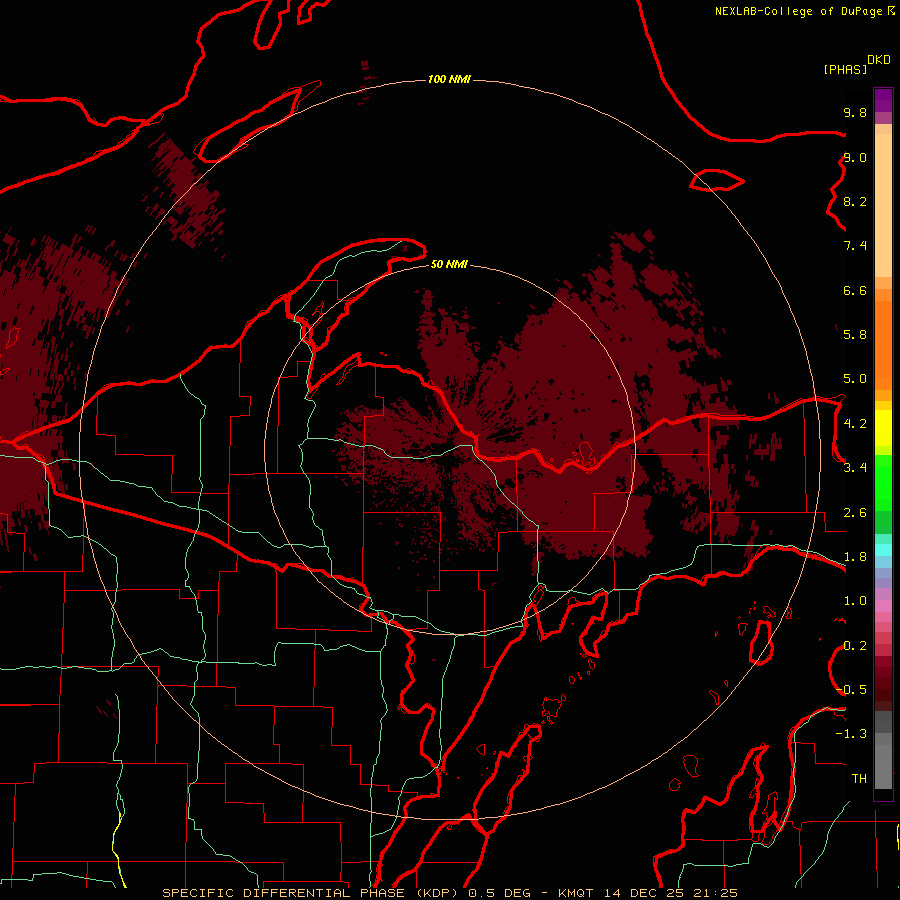This screenshot has height=900, width=900.
Task: Click the 1.8 scale value
Action: point(855,556)
